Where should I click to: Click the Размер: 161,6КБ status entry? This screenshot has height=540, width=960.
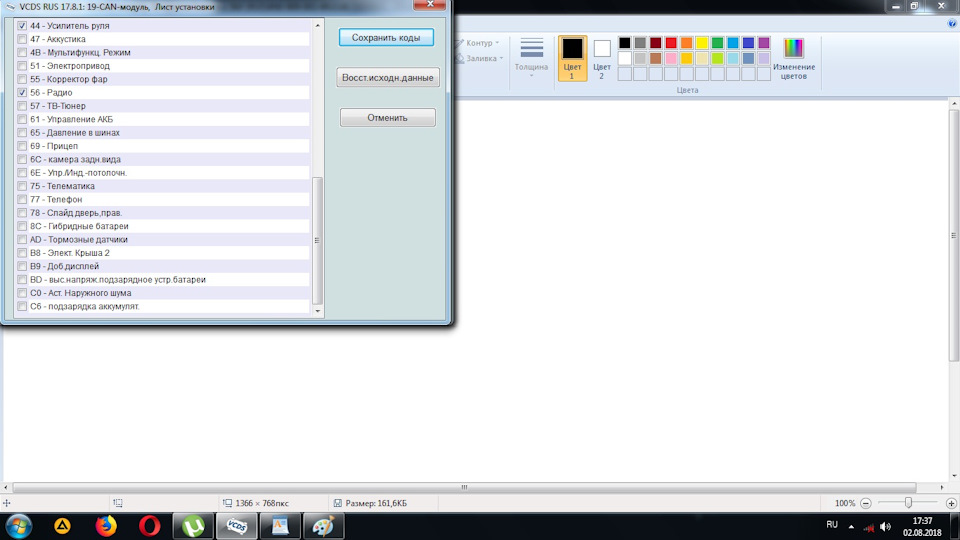point(370,503)
